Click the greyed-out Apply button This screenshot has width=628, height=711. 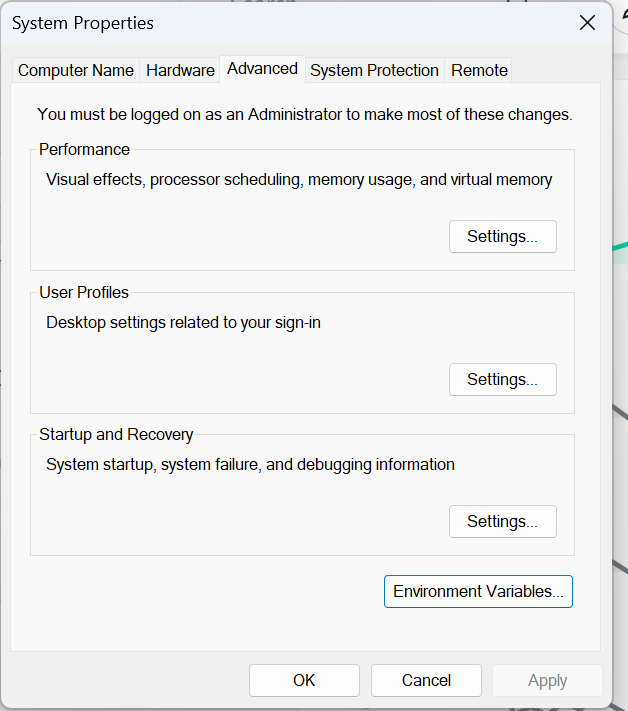click(x=547, y=680)
